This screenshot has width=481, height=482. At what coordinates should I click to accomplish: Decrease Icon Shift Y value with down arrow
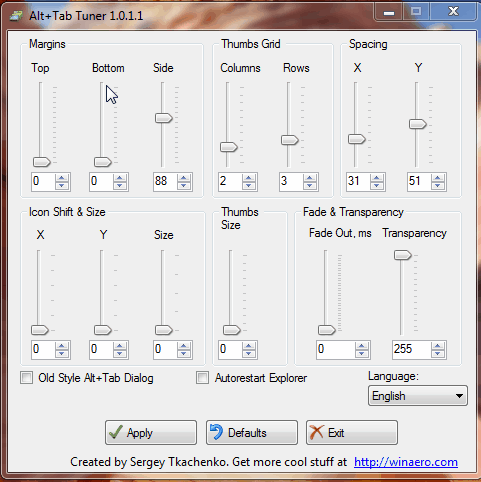point(120,354)
